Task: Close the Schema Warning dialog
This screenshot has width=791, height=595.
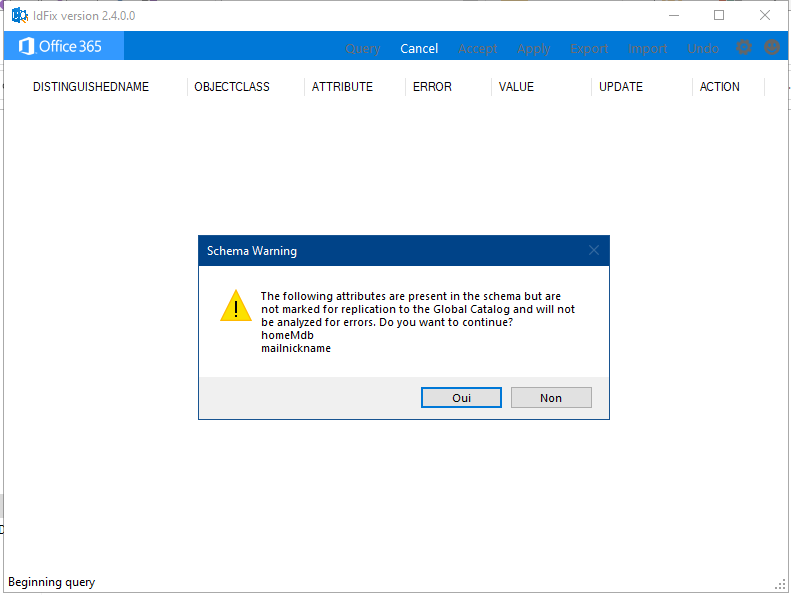Action: [x=594, y=250]
